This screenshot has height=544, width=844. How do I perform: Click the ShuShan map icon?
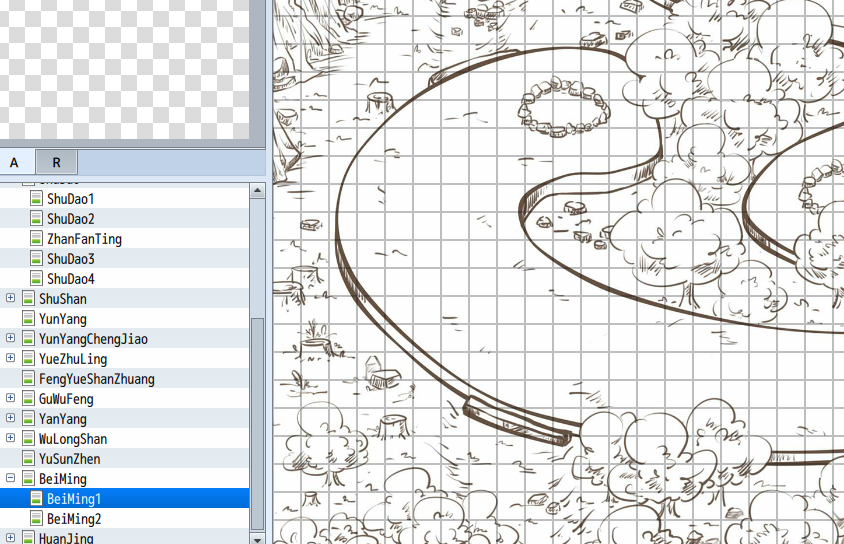[x=29, y=298]
